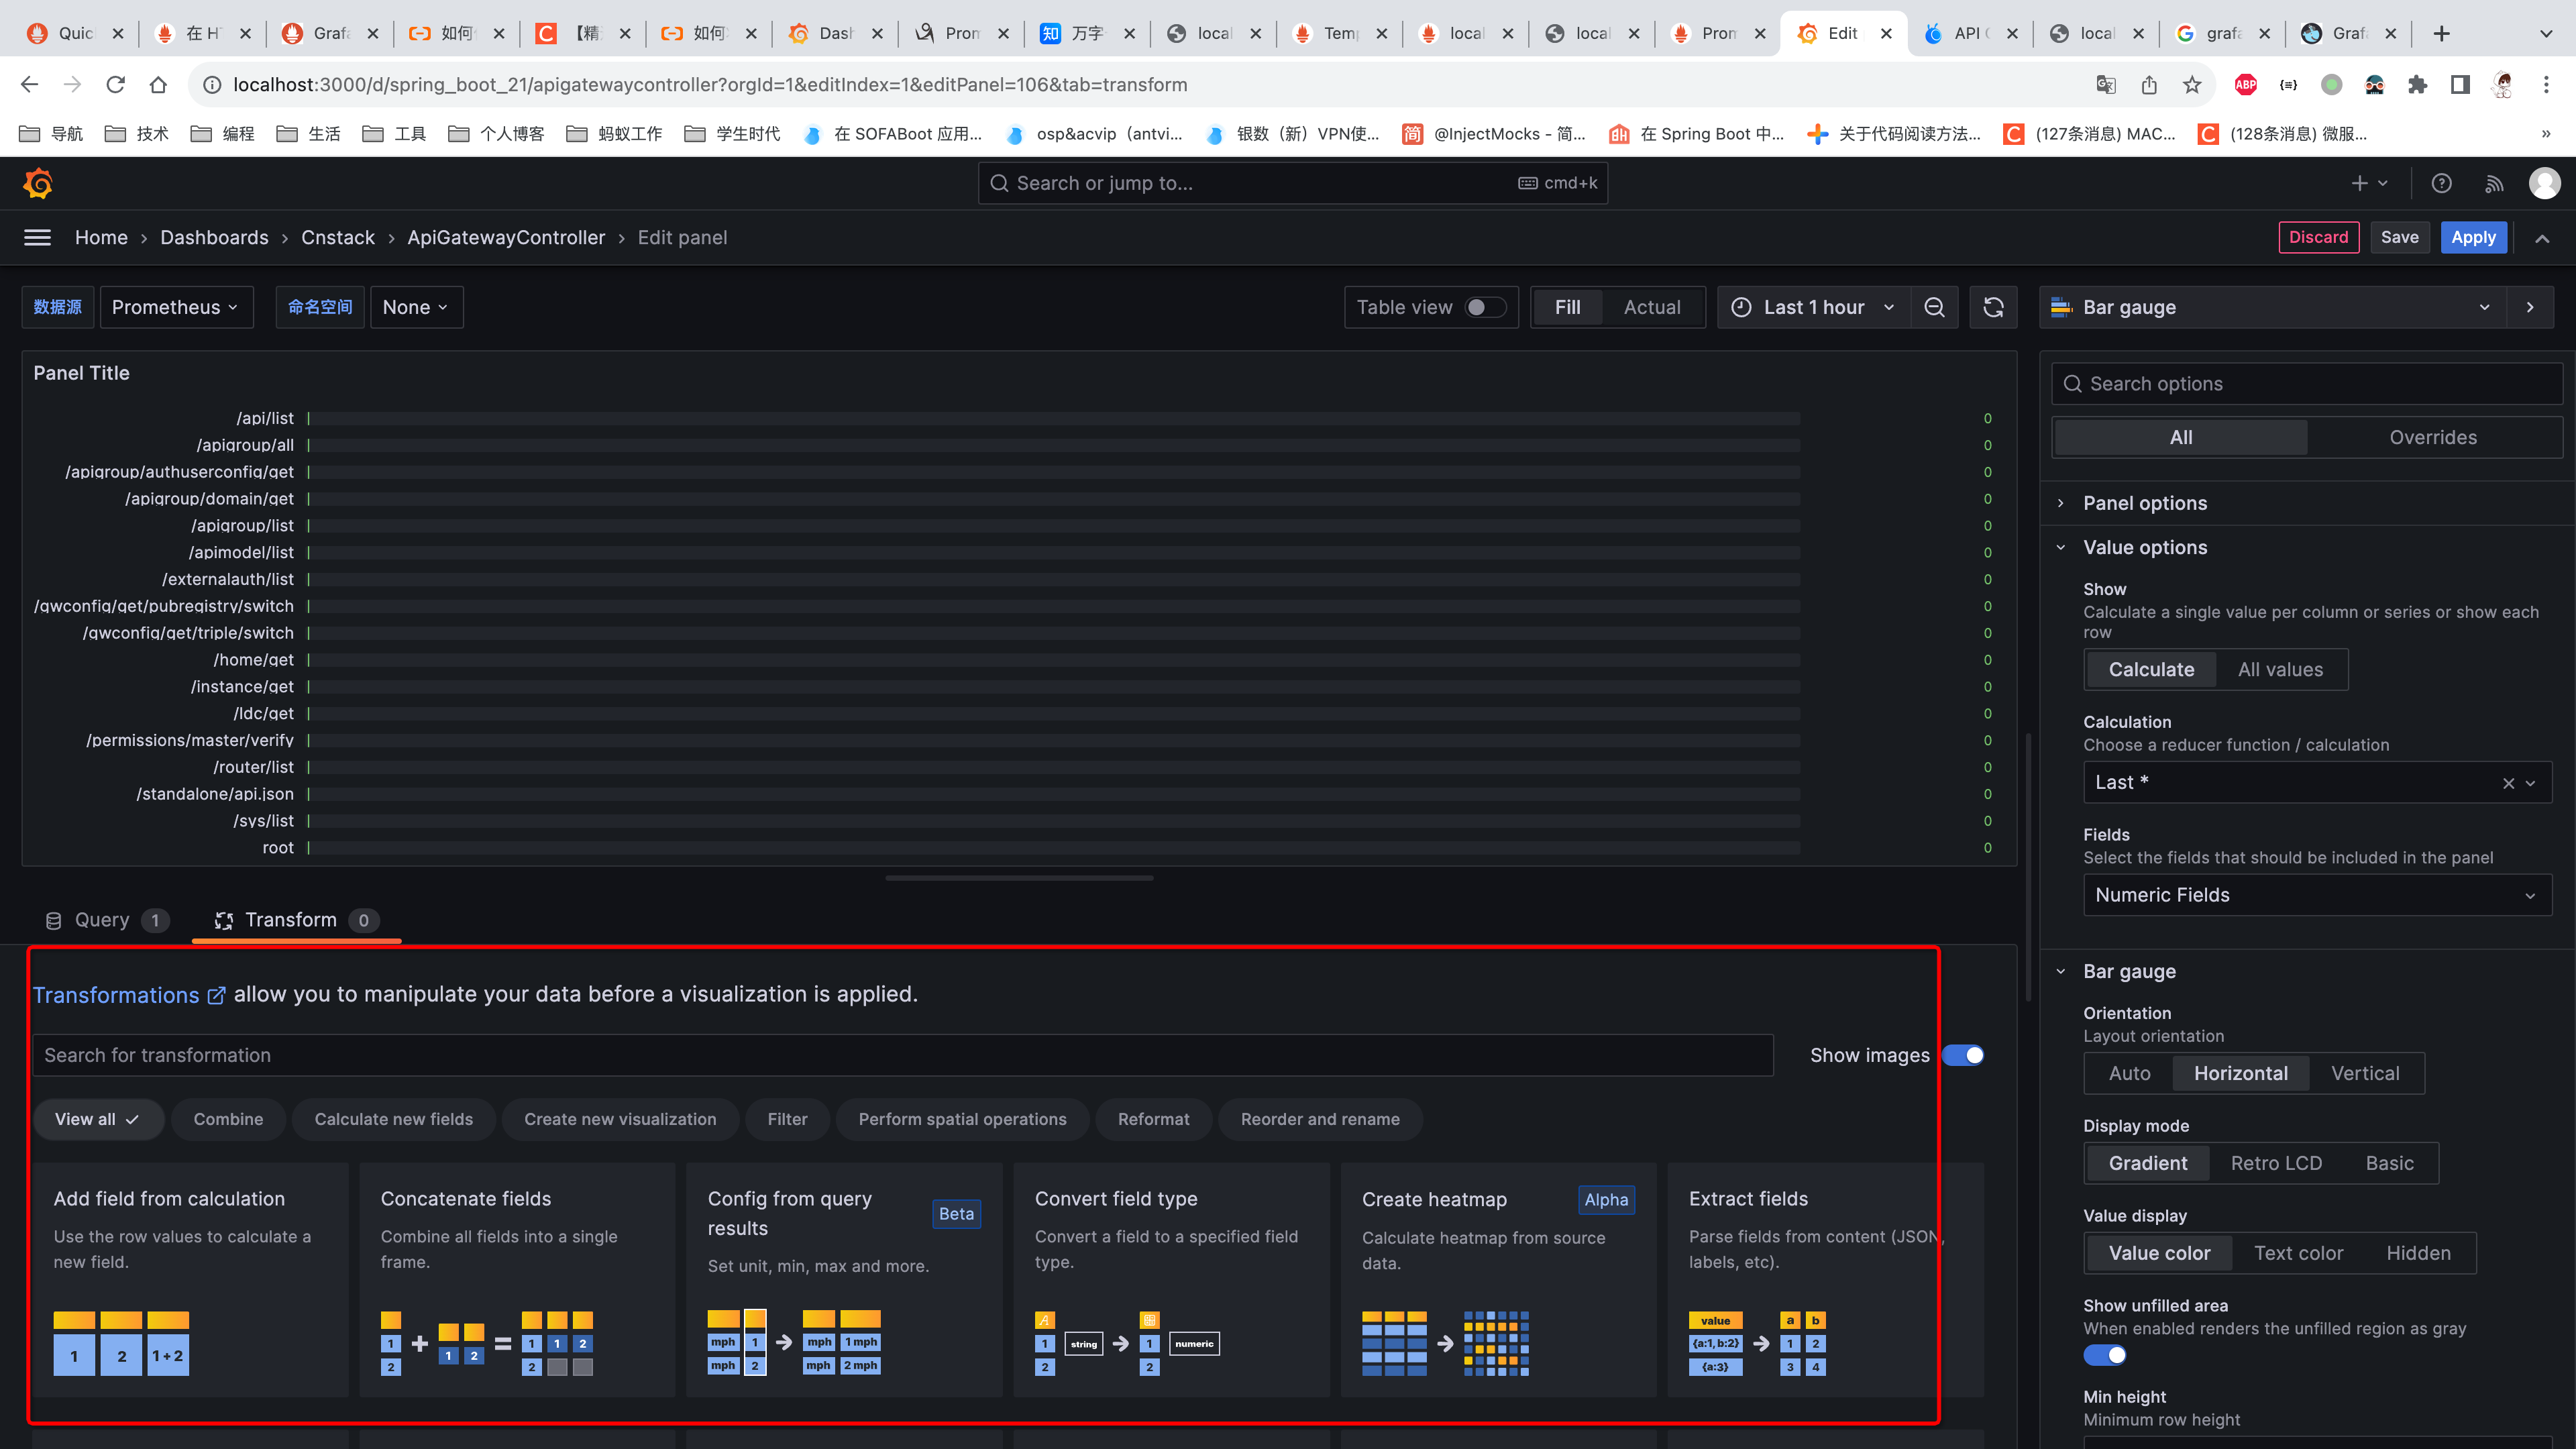The height and width of the screenshot is (1449, 2576).
Task: Open the hamburger navigation menu
Action: 38,237
